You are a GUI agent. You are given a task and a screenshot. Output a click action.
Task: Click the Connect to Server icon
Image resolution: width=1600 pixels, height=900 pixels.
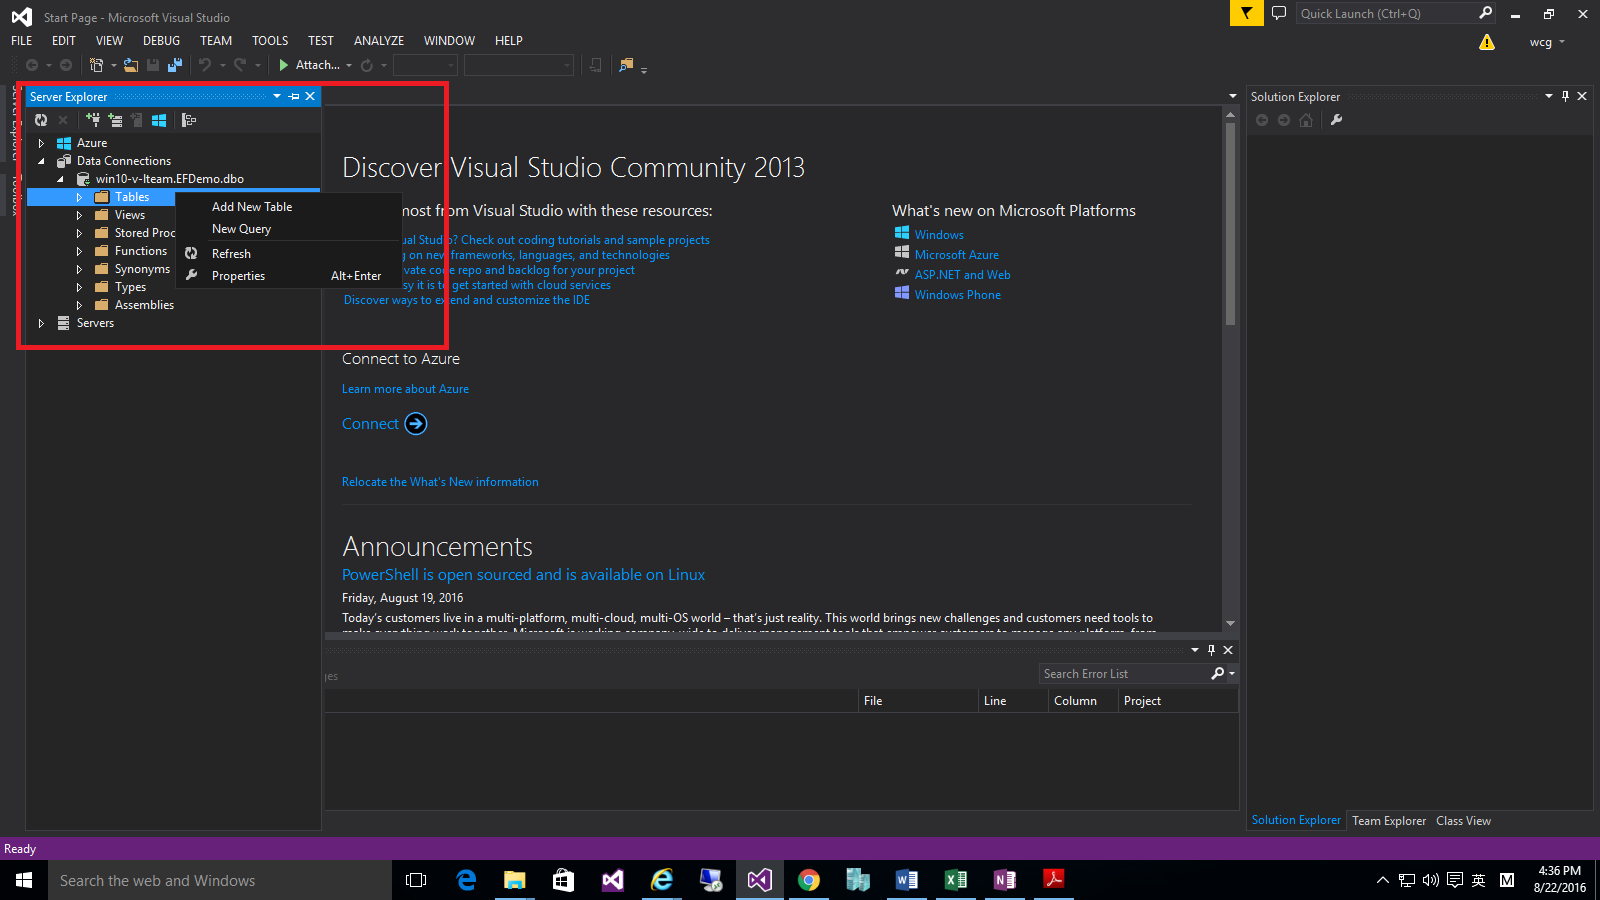pyautogui.click(x=115, y=120)
